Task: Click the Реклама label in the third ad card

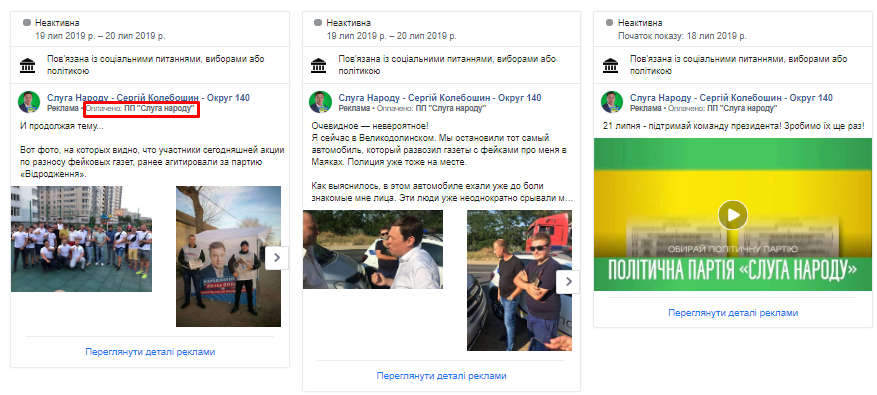Action: click(646, 109)
